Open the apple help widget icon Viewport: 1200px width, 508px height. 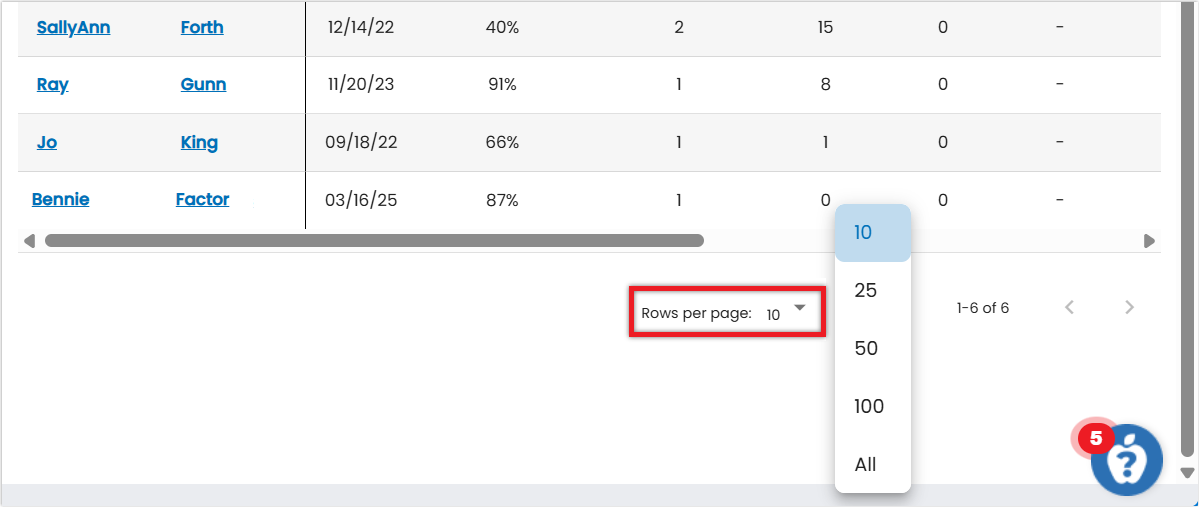pyautogui.click(x=1127, y=461)
